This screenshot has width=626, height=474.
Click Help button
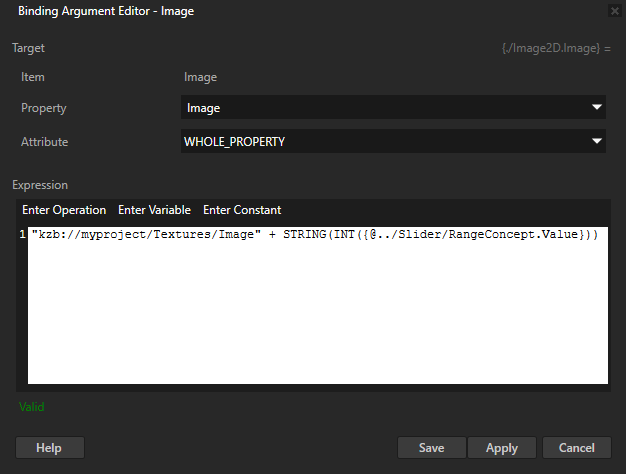click(x=50, y=447)
